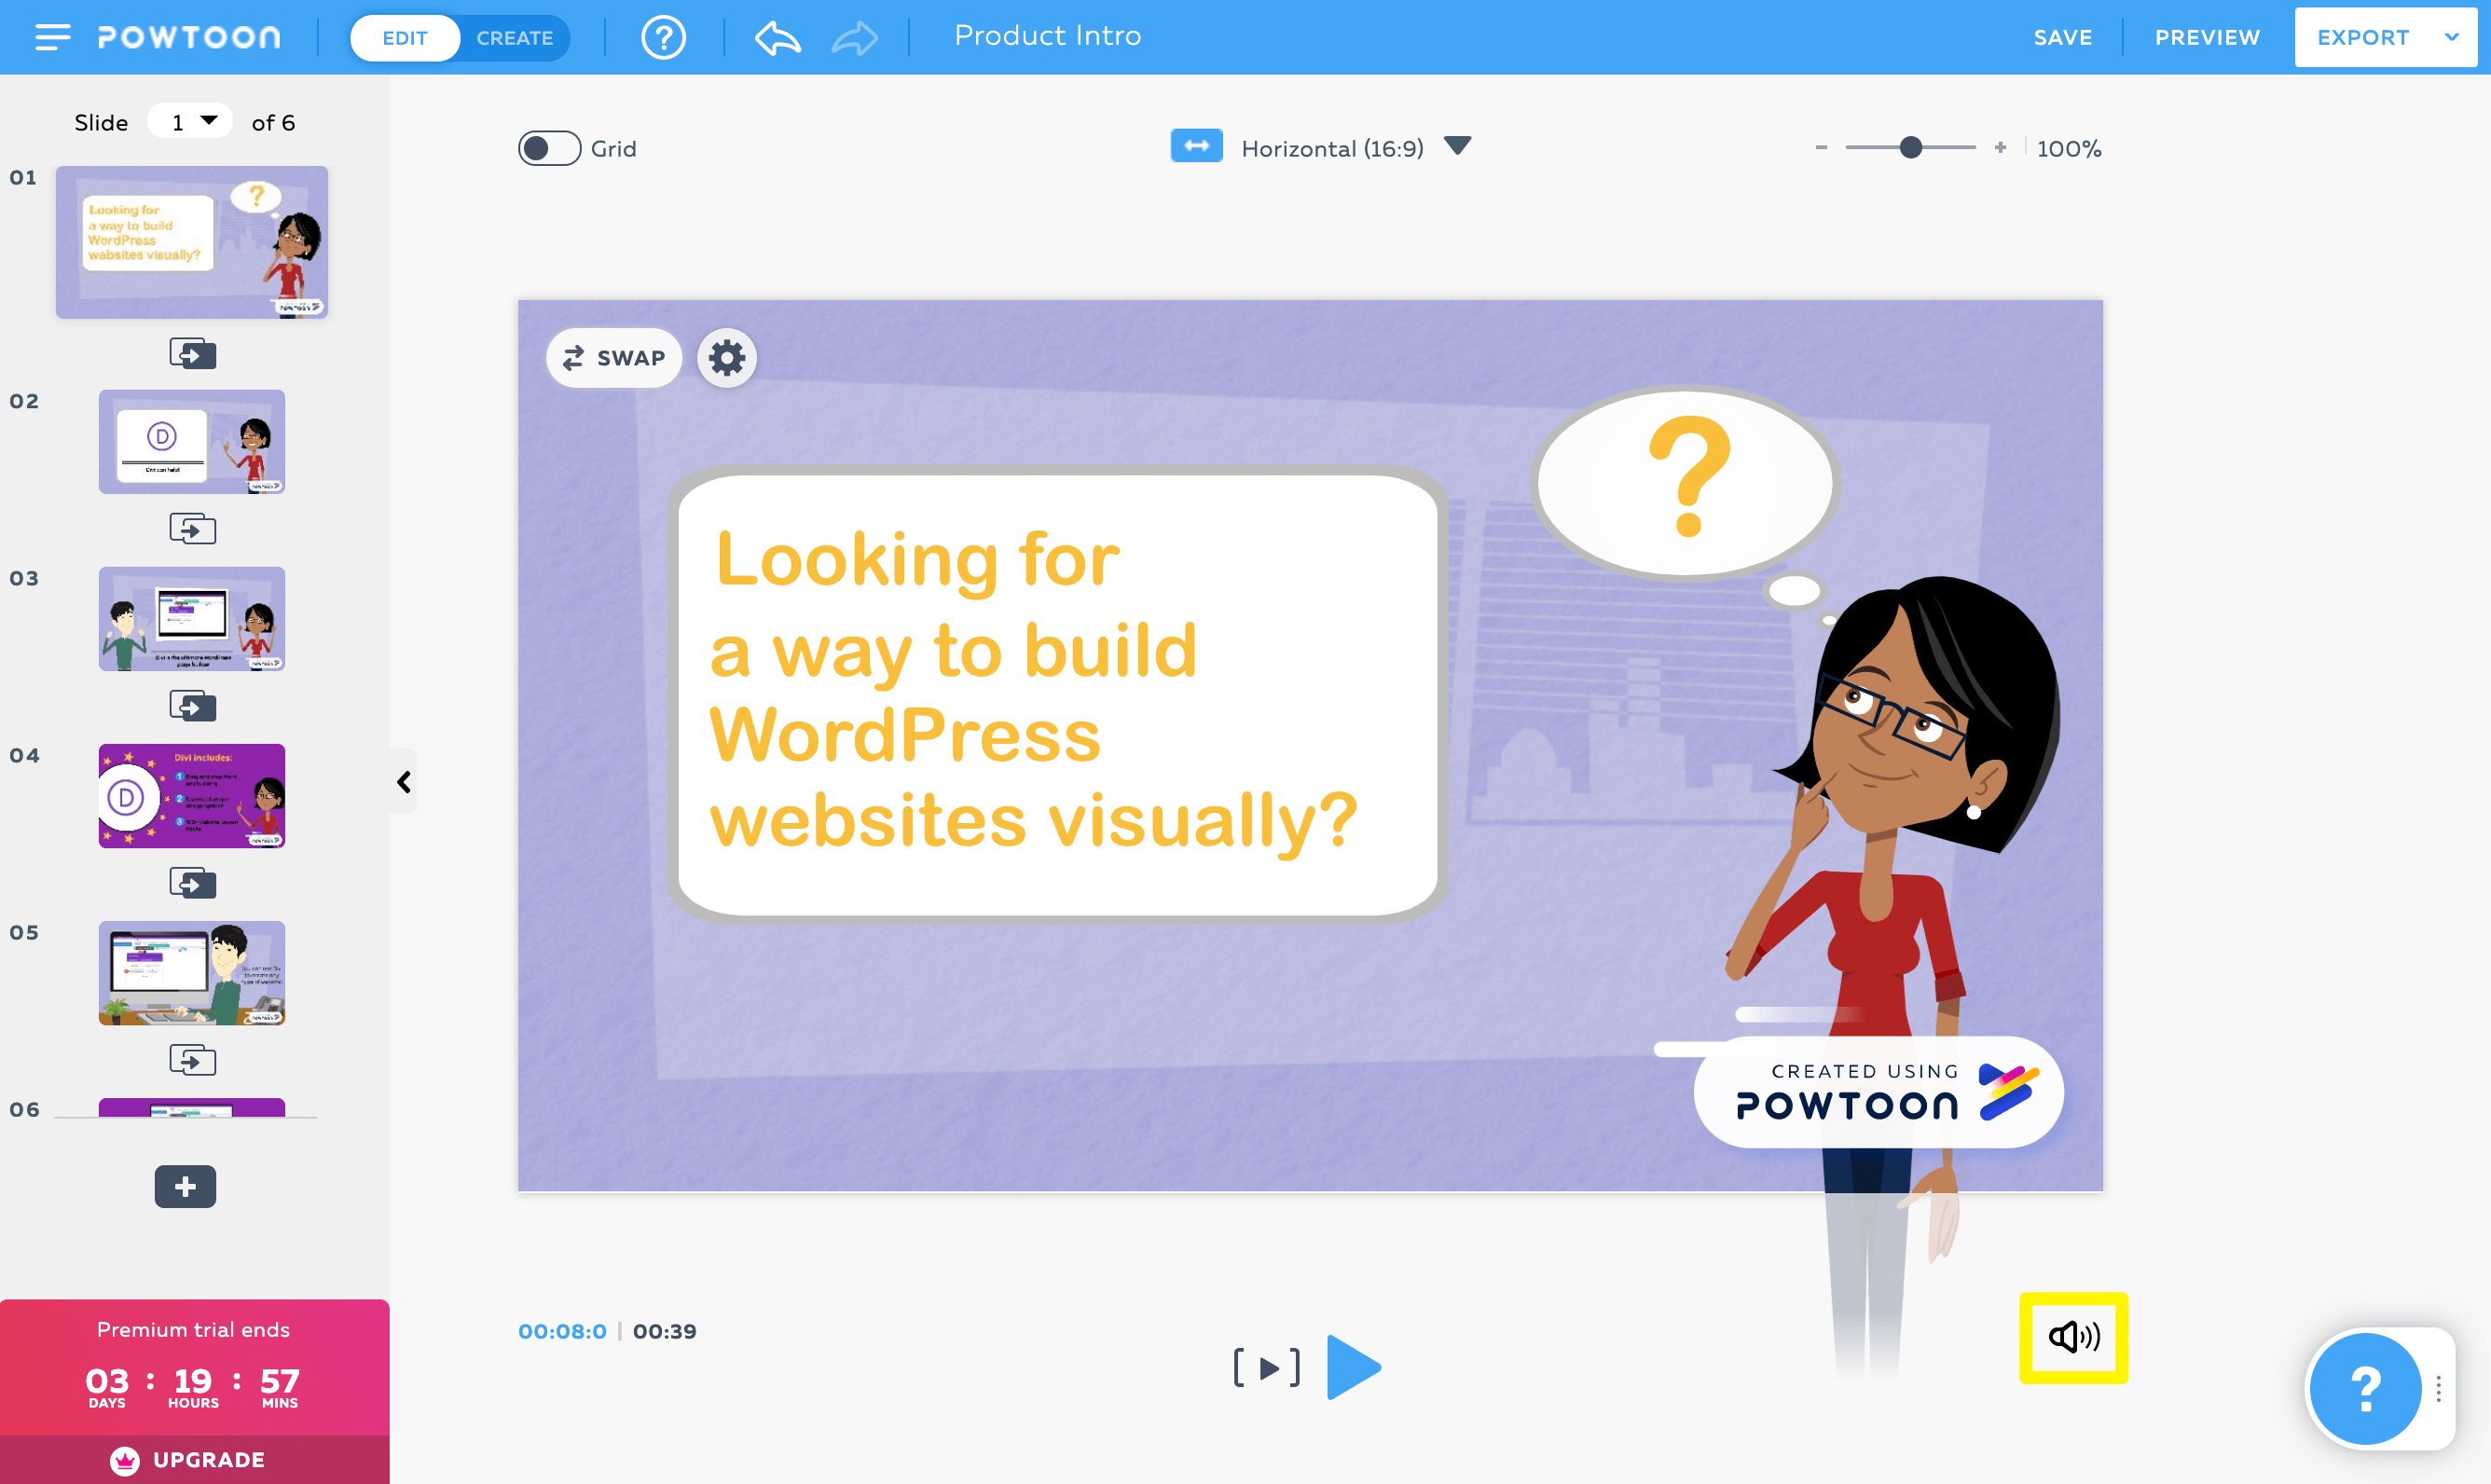Screen dimensions: 2491x1484
Task: Collapse the slide panel with the chevron
Action: pyautogui.click(x=404, y=781)
